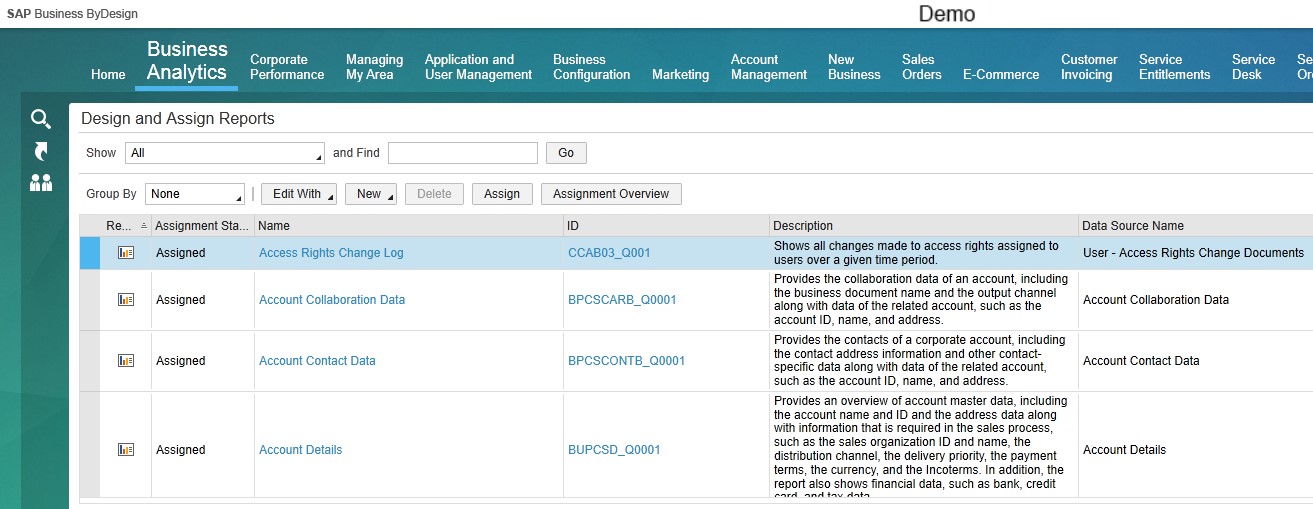
Task: Switch to the Corporate Performance tab
Action: 287,67
